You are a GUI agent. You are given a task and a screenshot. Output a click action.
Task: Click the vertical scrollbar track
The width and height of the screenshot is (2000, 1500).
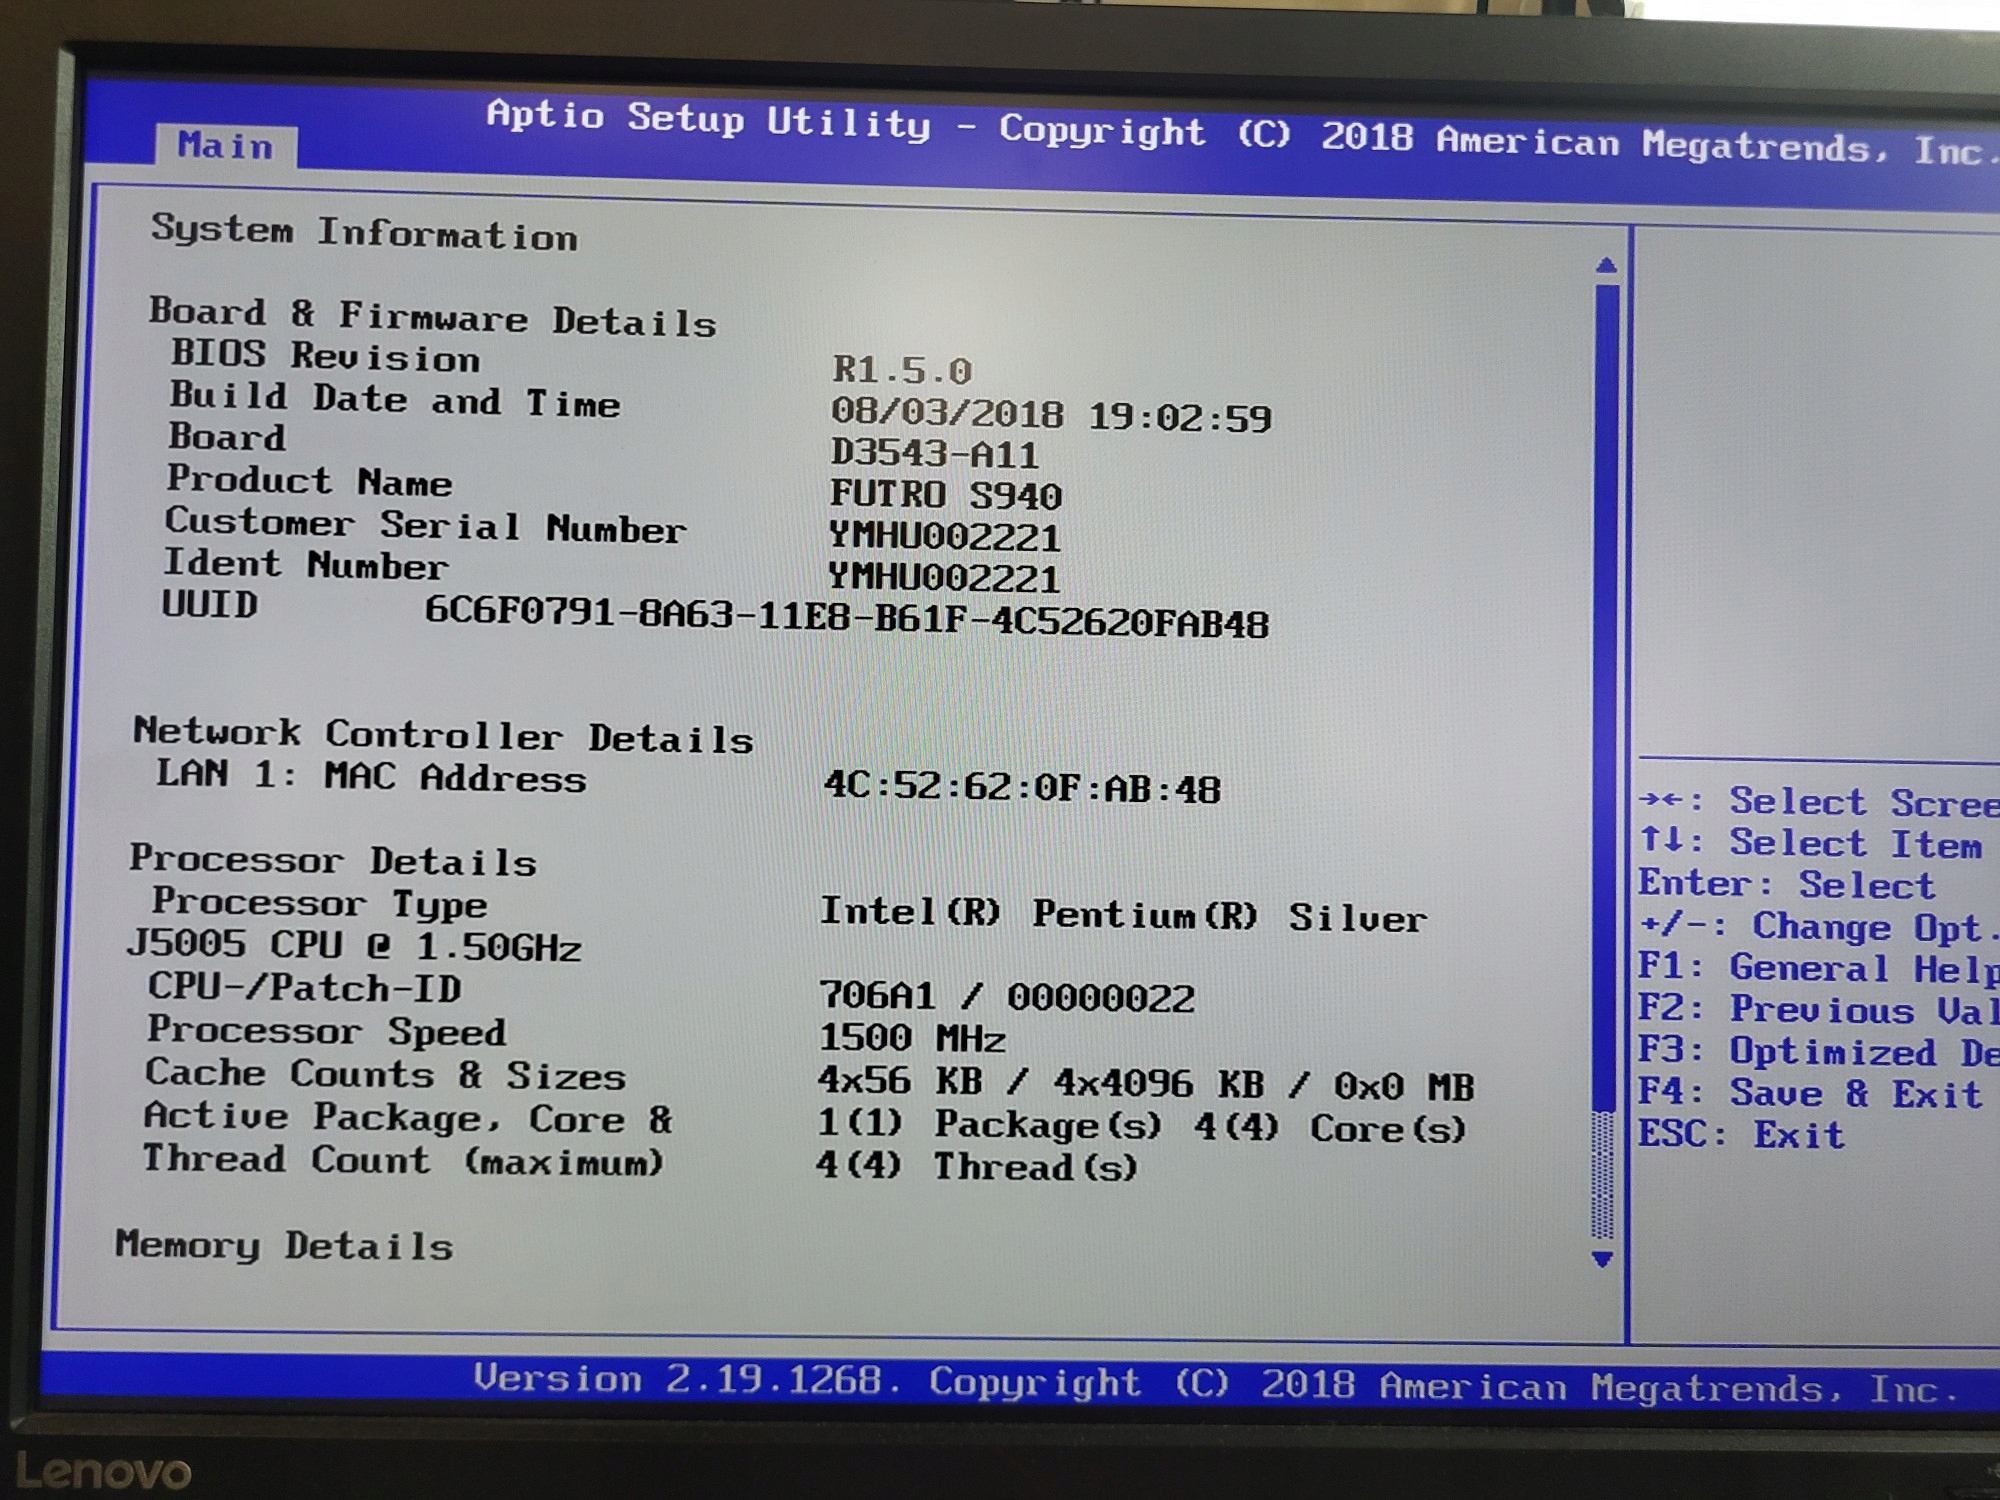tap(1603, 1175)
